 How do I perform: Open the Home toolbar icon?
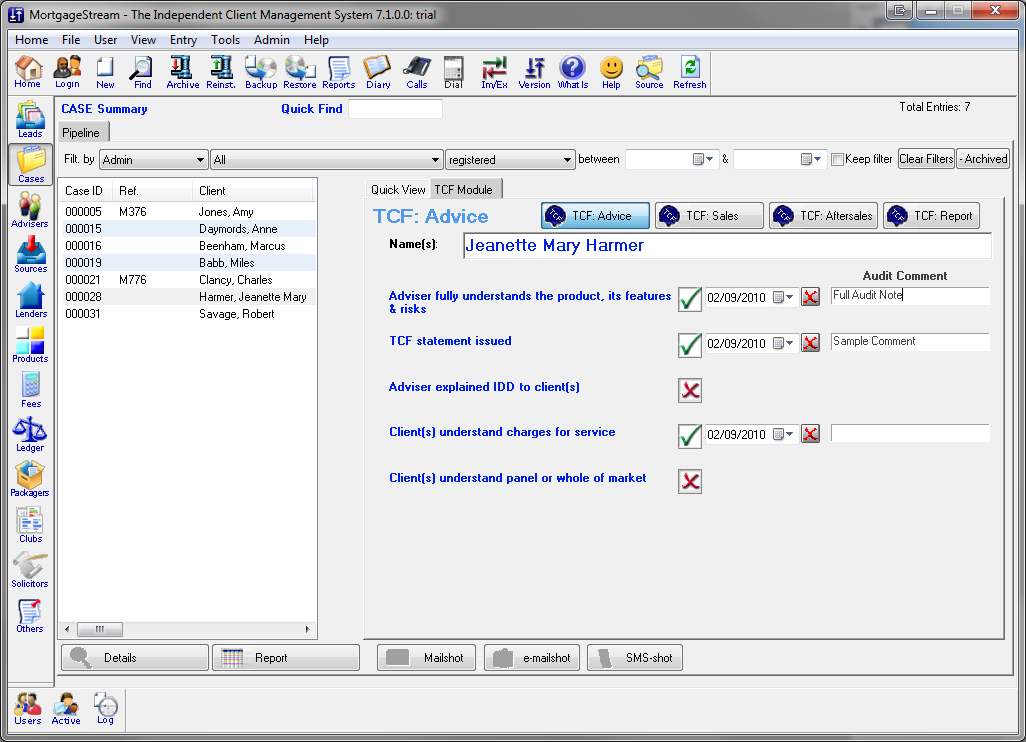click(x=27, y=72)
